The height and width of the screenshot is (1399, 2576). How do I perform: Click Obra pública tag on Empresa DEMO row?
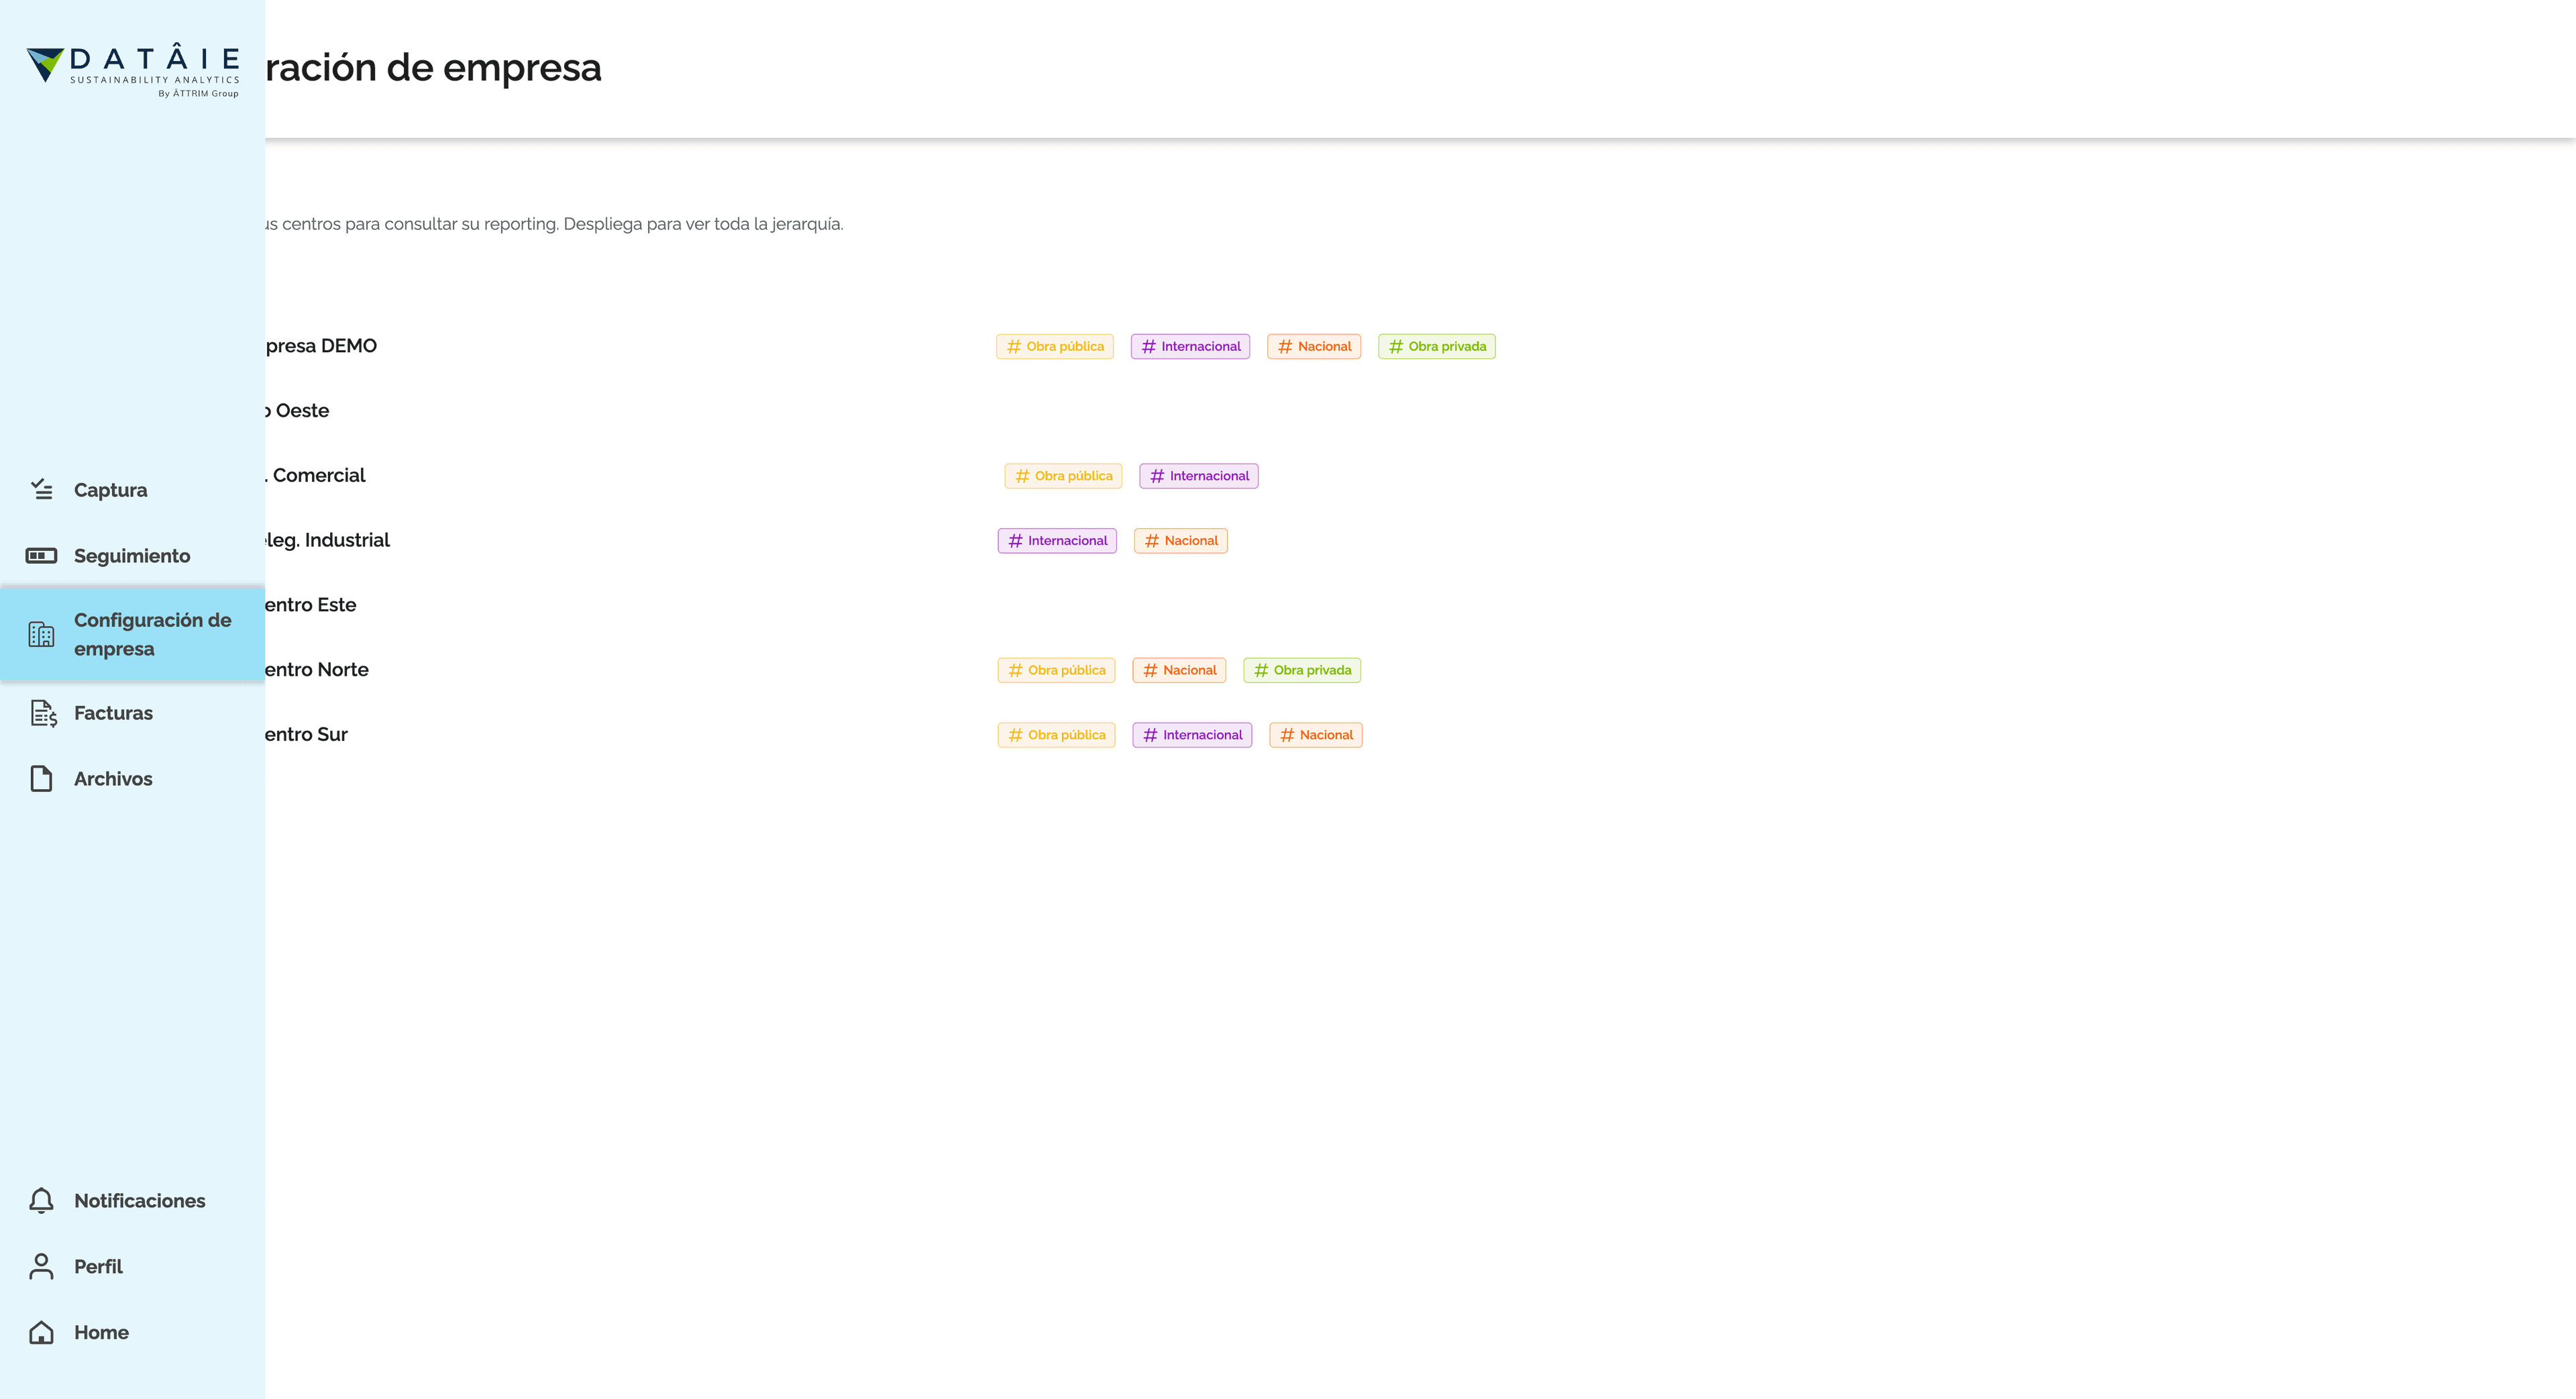click(x=1055, y=346)
